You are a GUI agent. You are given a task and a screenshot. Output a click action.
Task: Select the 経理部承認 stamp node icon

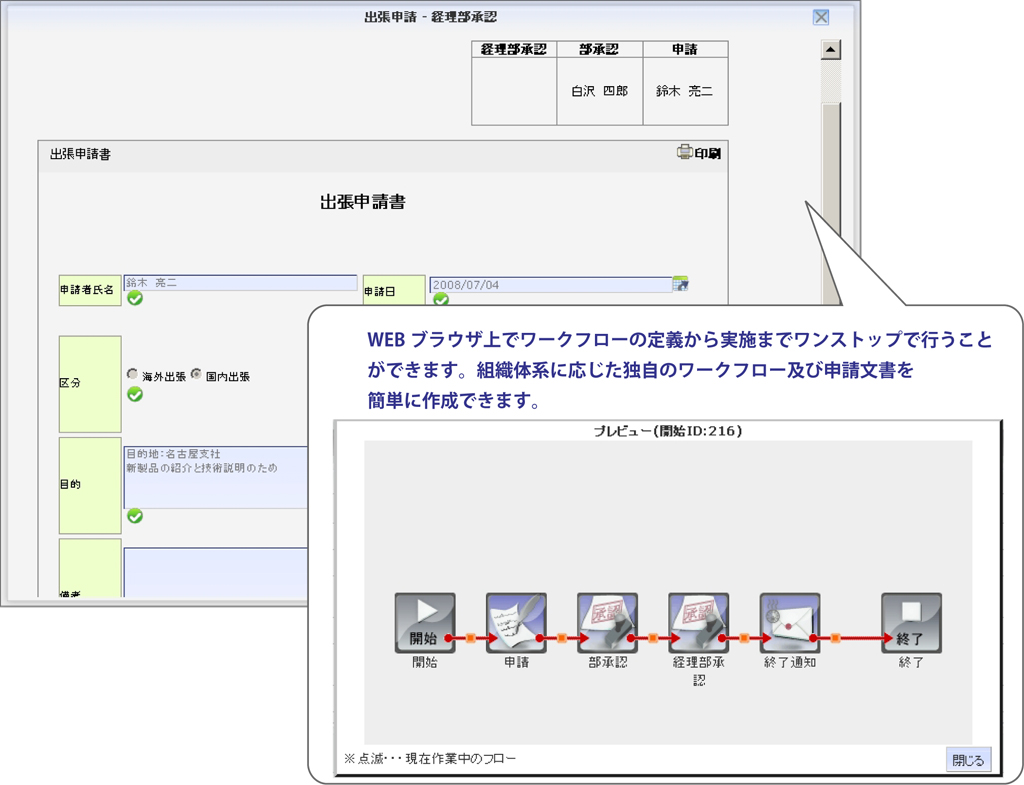(x=699, y=623)
